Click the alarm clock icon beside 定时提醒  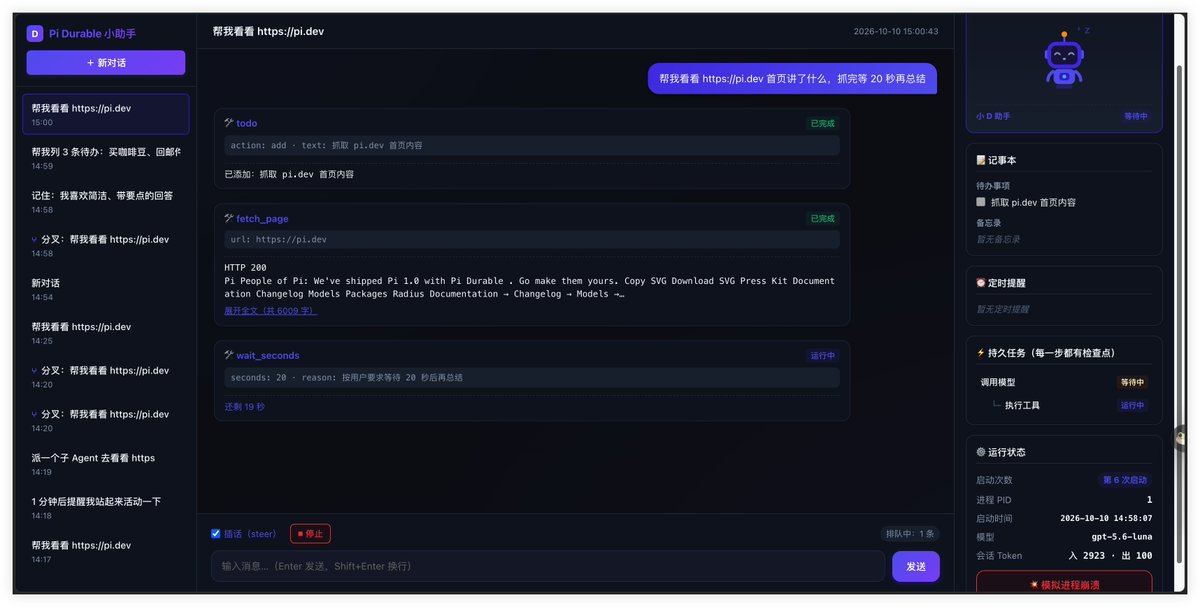(981, 283)
